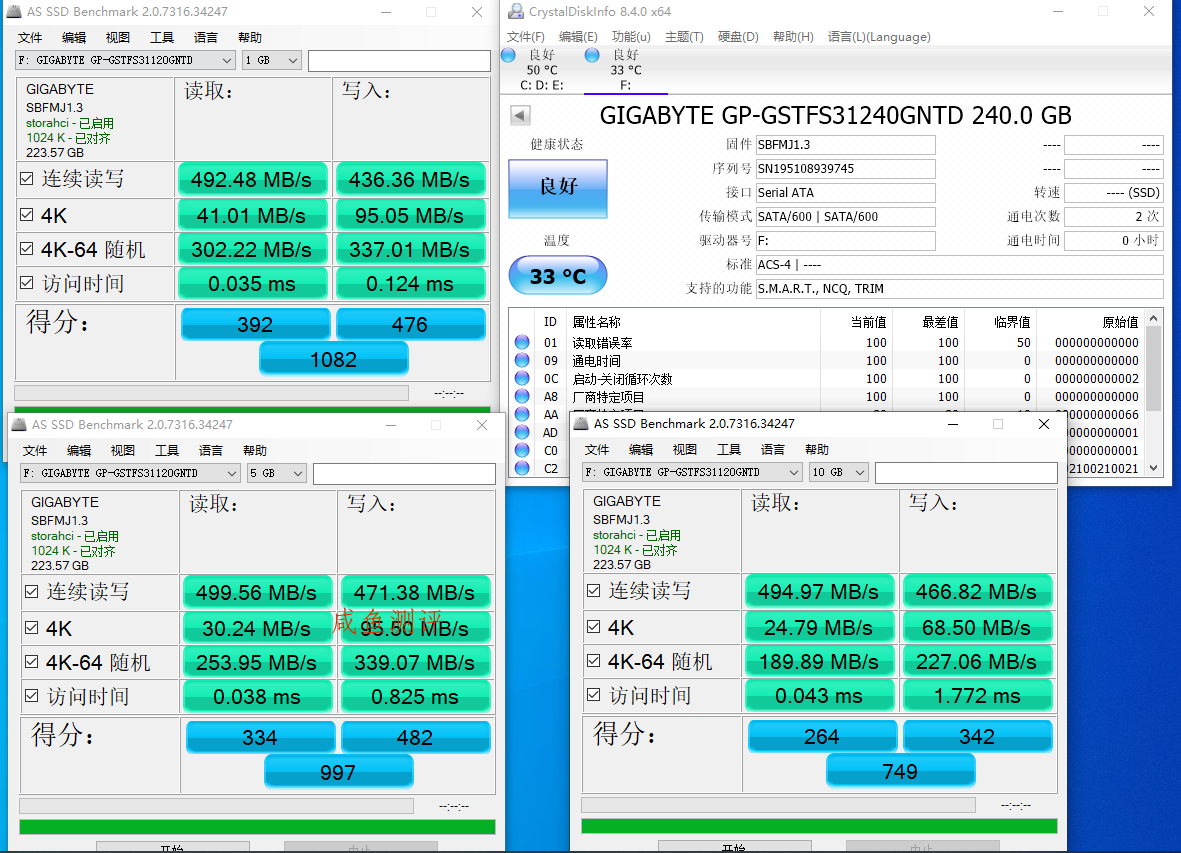Click the 良好 health status button
Image resolution: width=1181 pixels, height=853 pixels.
(558, 188)
